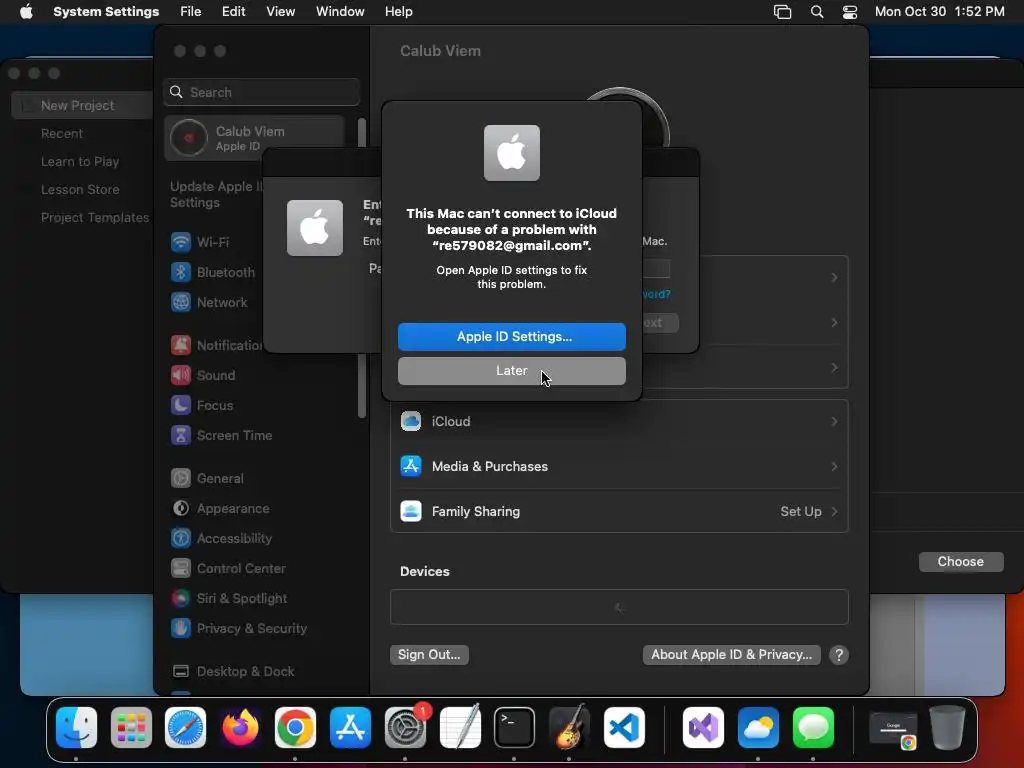This screenshot has width=1024, height=768.
Task: Open Spotlight search in menu bar
Action: (816, 12)
